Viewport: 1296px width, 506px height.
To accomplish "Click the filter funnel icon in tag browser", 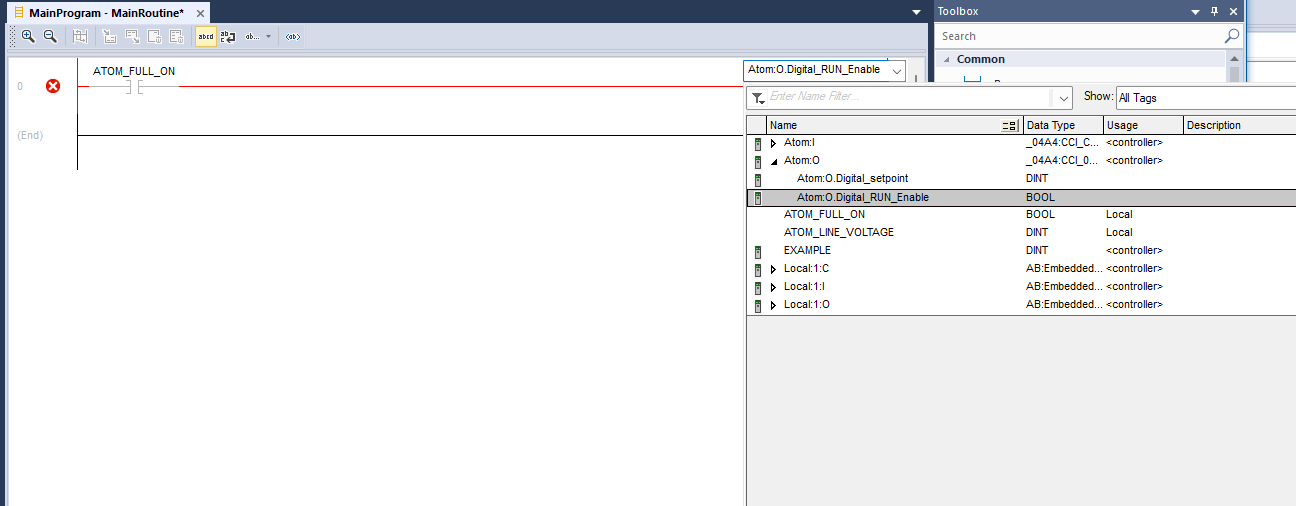I will click(x=759, y=98).
